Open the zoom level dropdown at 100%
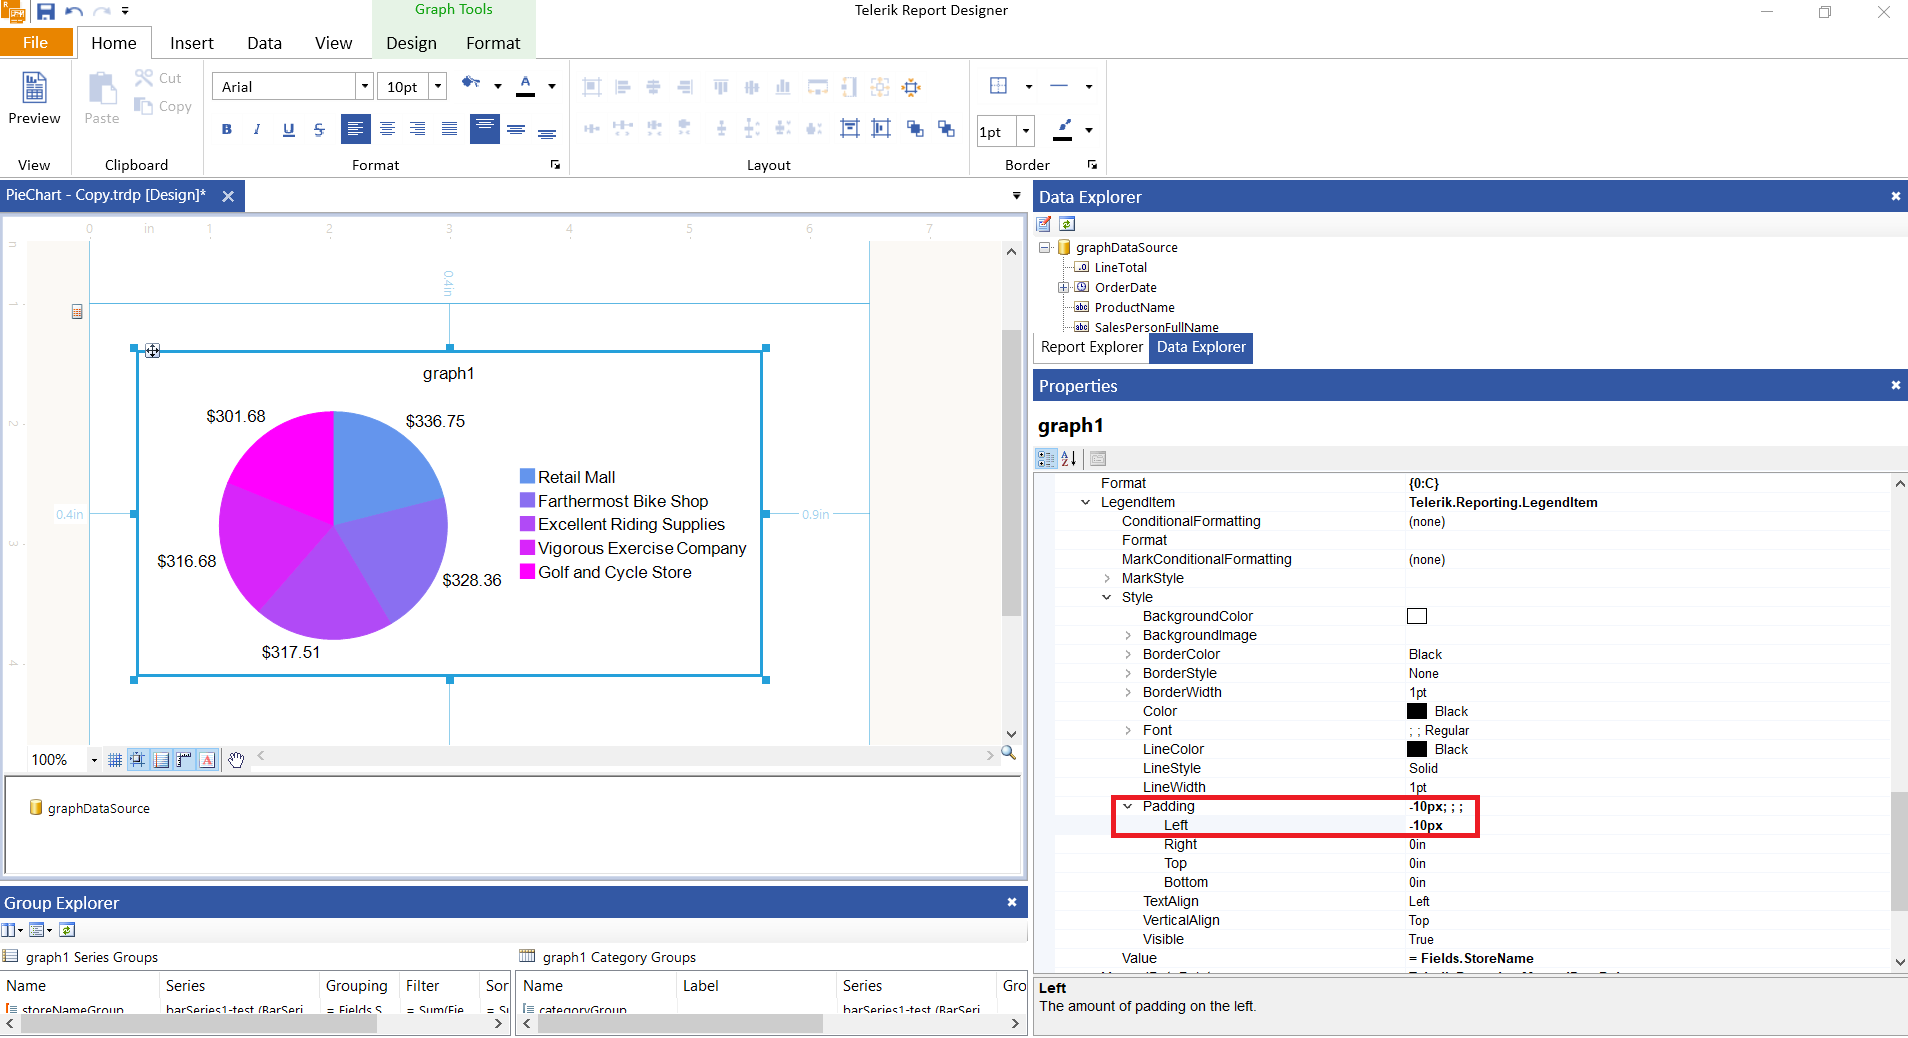Viewport: 1908px width, 1038px height. tap(94, 761)
